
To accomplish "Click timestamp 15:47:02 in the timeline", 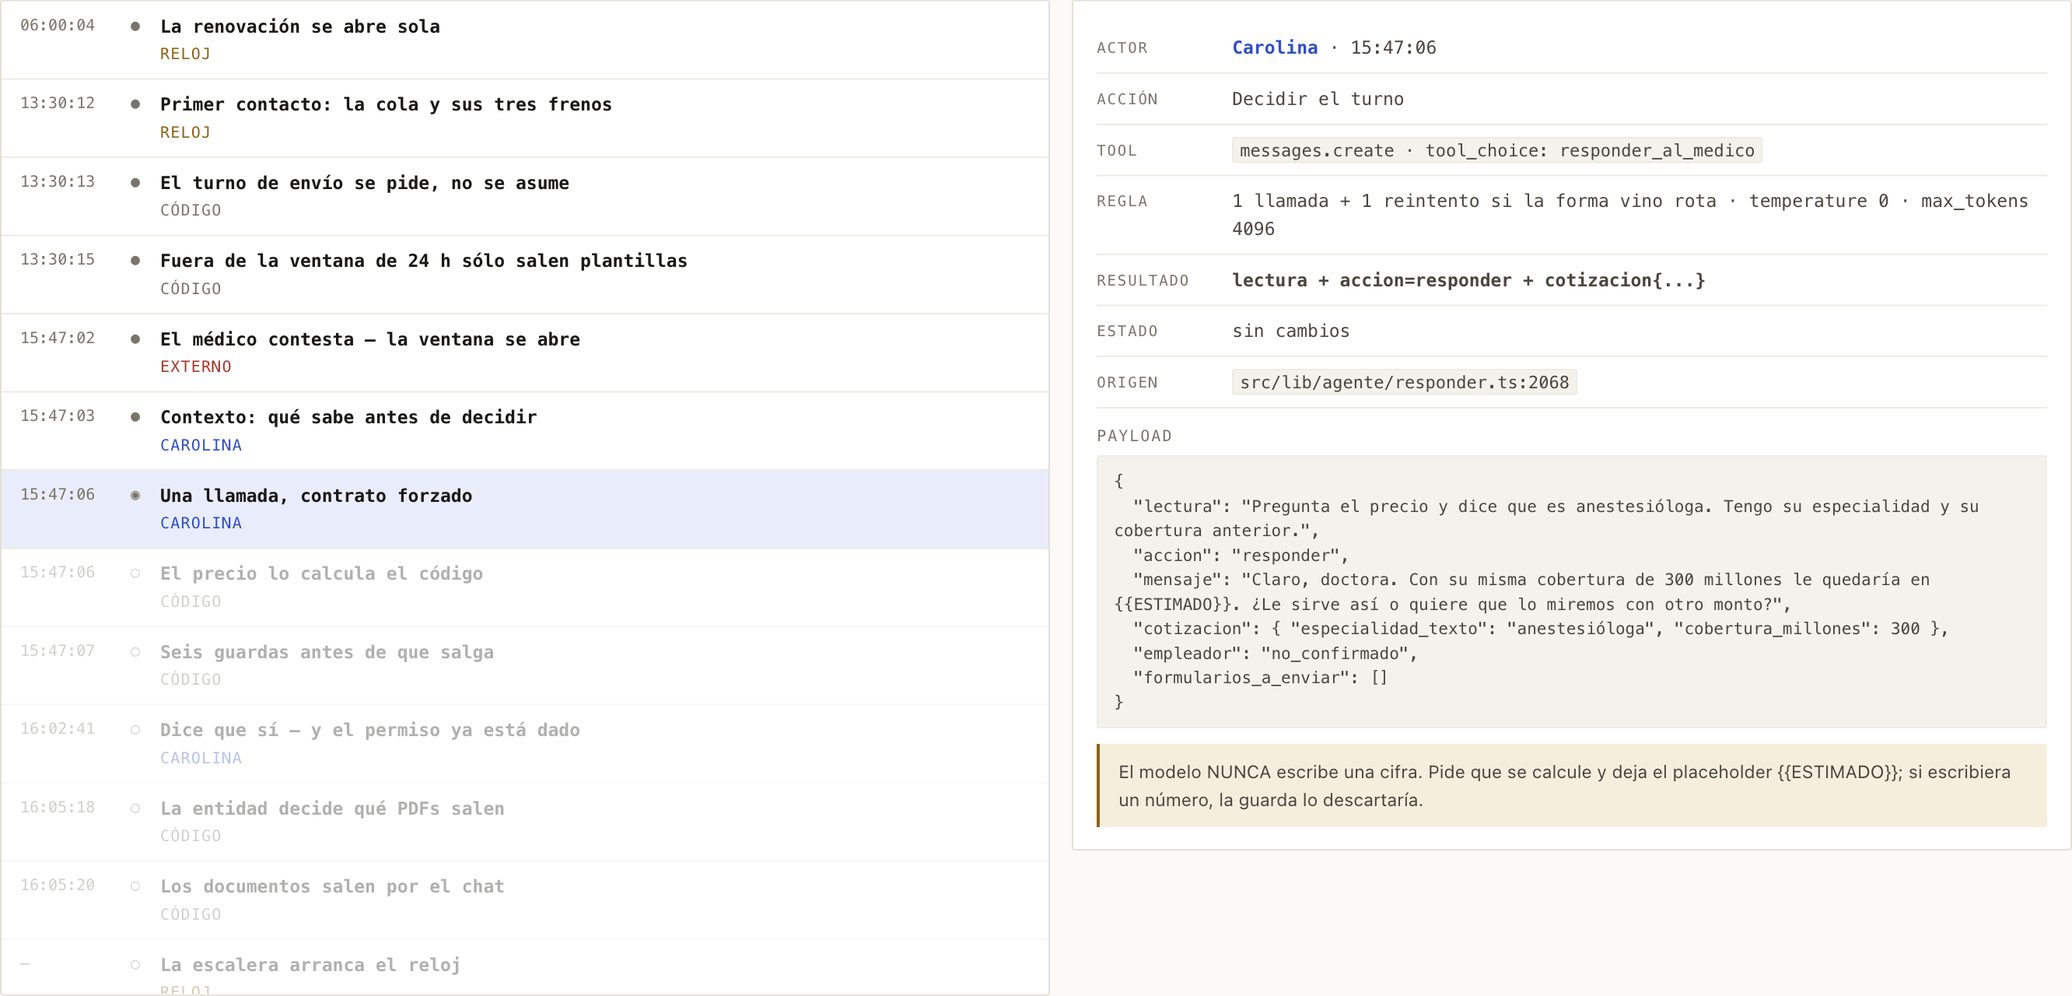I will point(58,338).
